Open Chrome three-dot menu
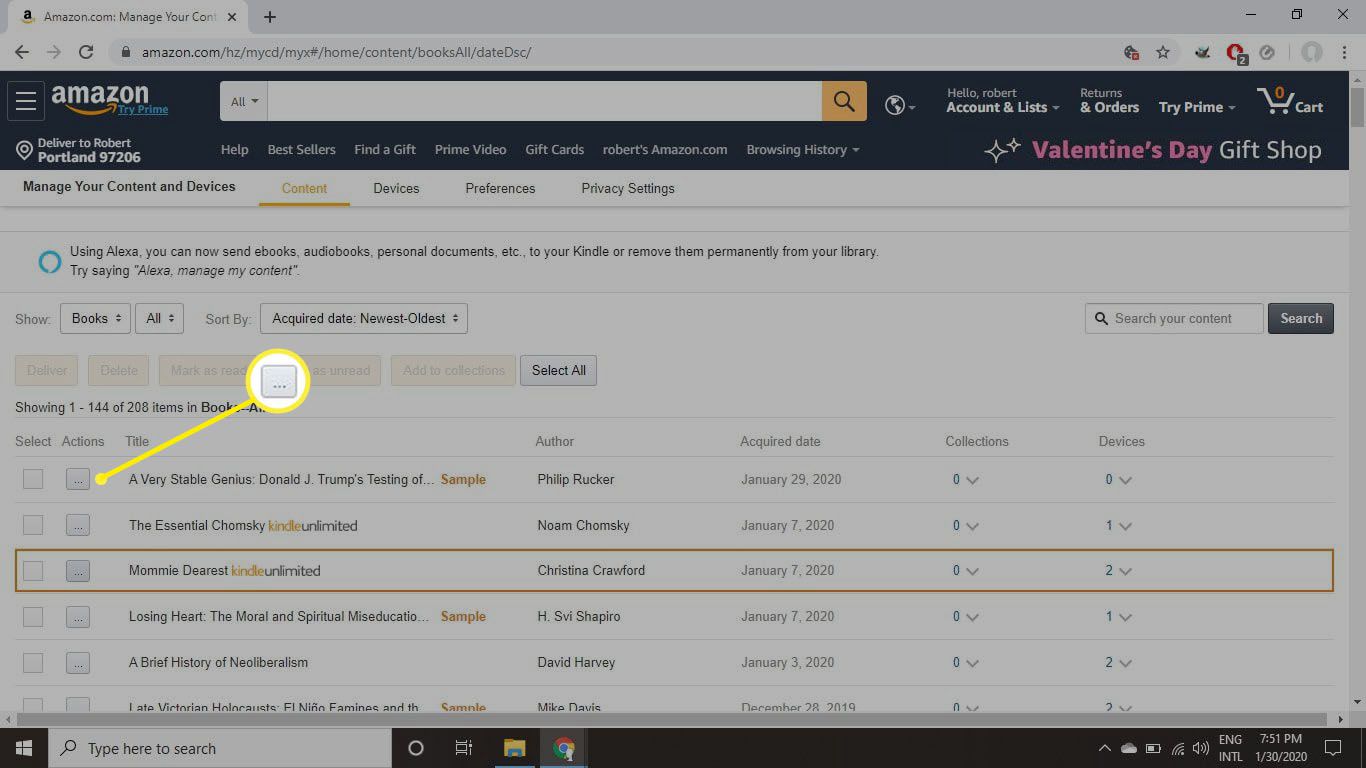Image resolution: width=1366 pixels, height=768 pixels. (1346, 52)
